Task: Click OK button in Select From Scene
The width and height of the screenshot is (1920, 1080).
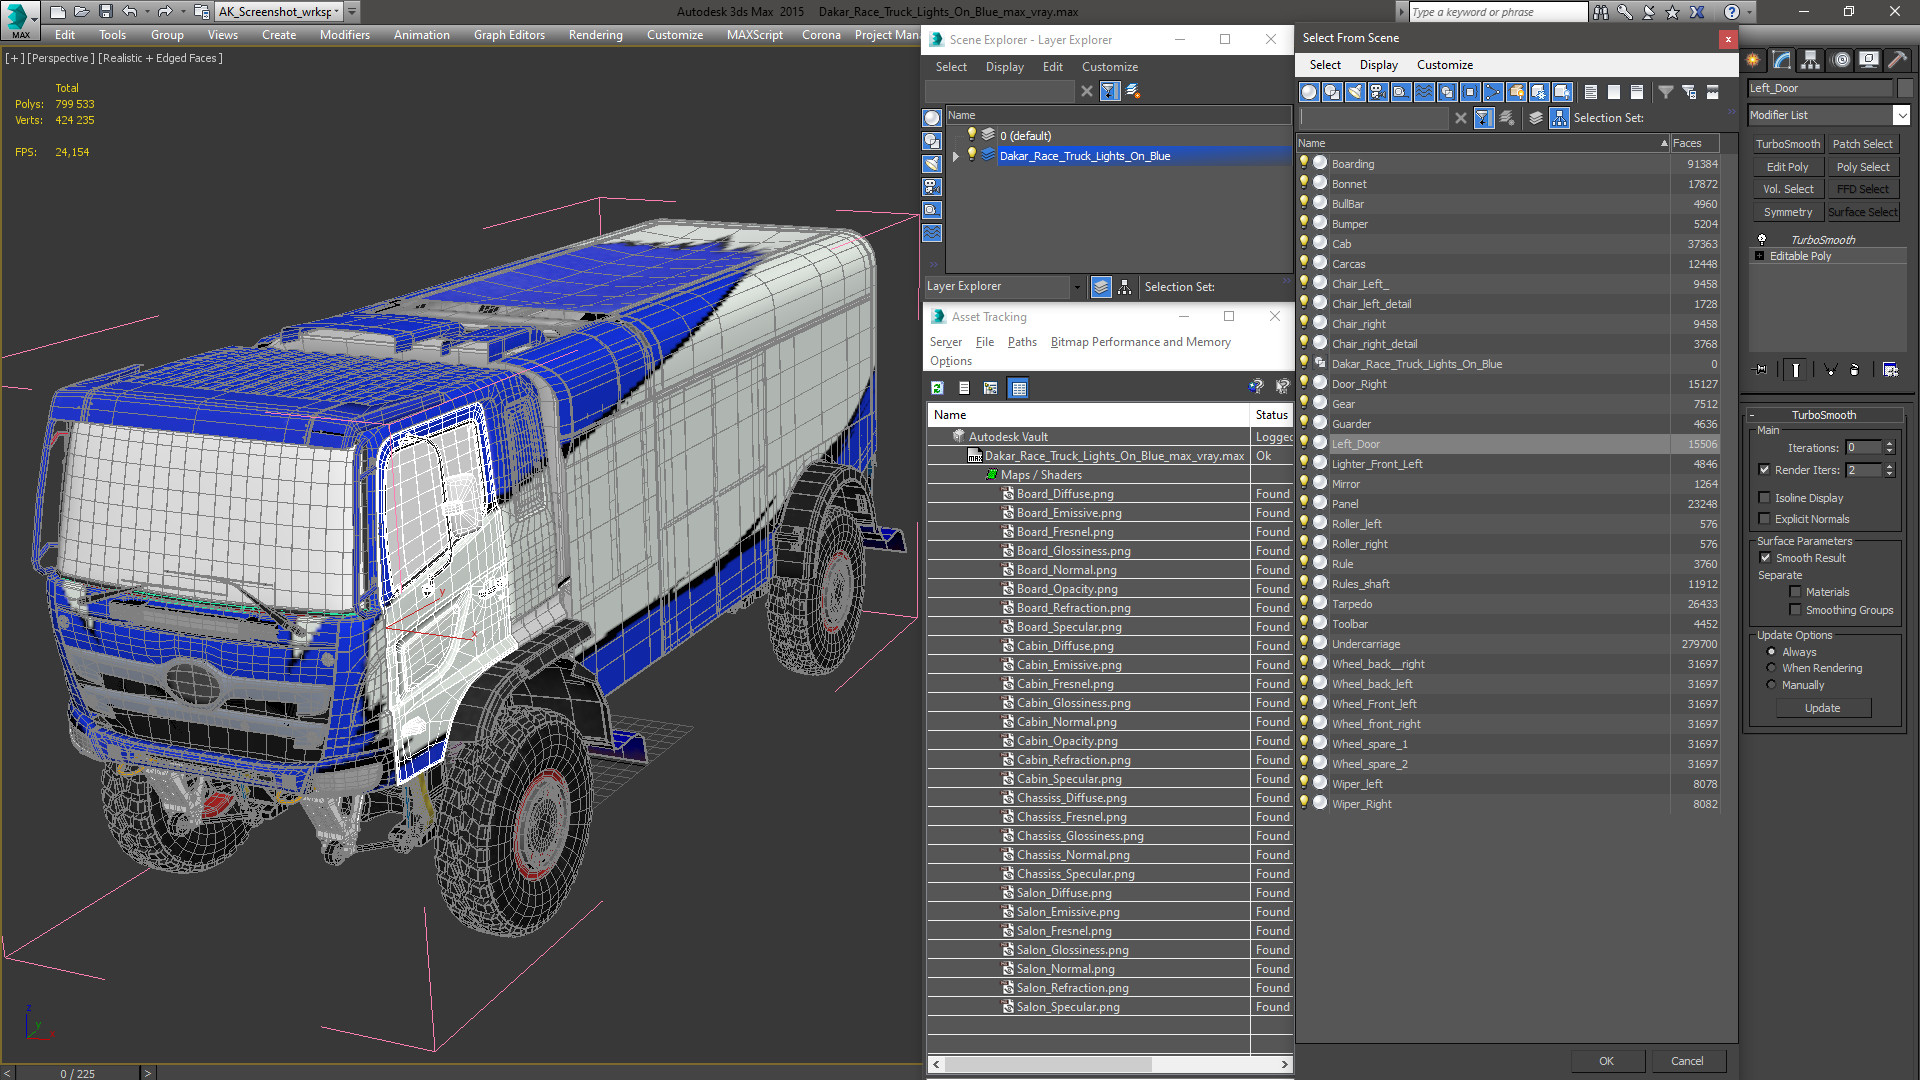Action: 1606,1061
